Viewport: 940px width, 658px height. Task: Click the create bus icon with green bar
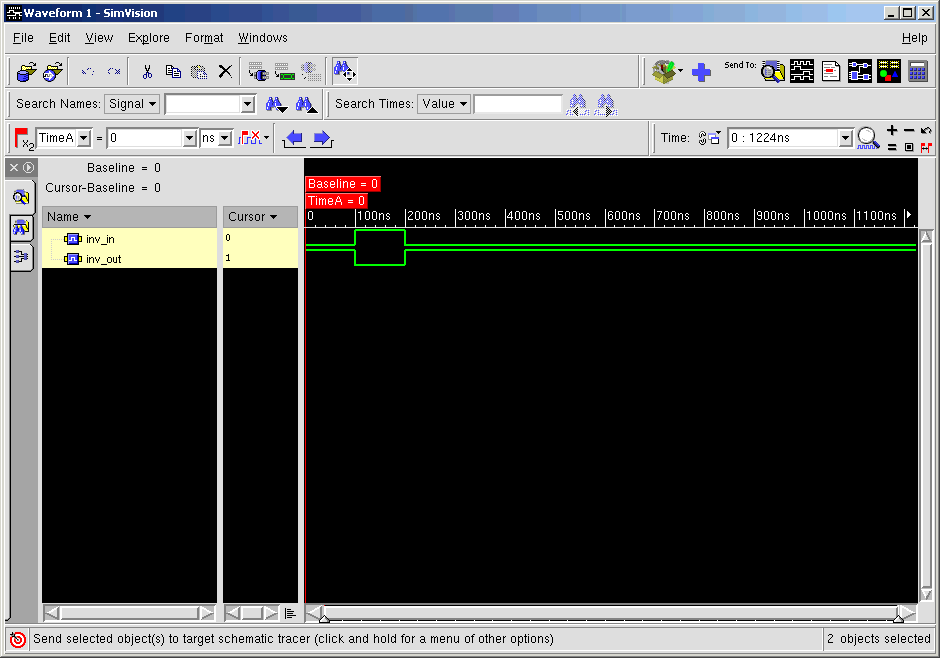click(285, 72)
